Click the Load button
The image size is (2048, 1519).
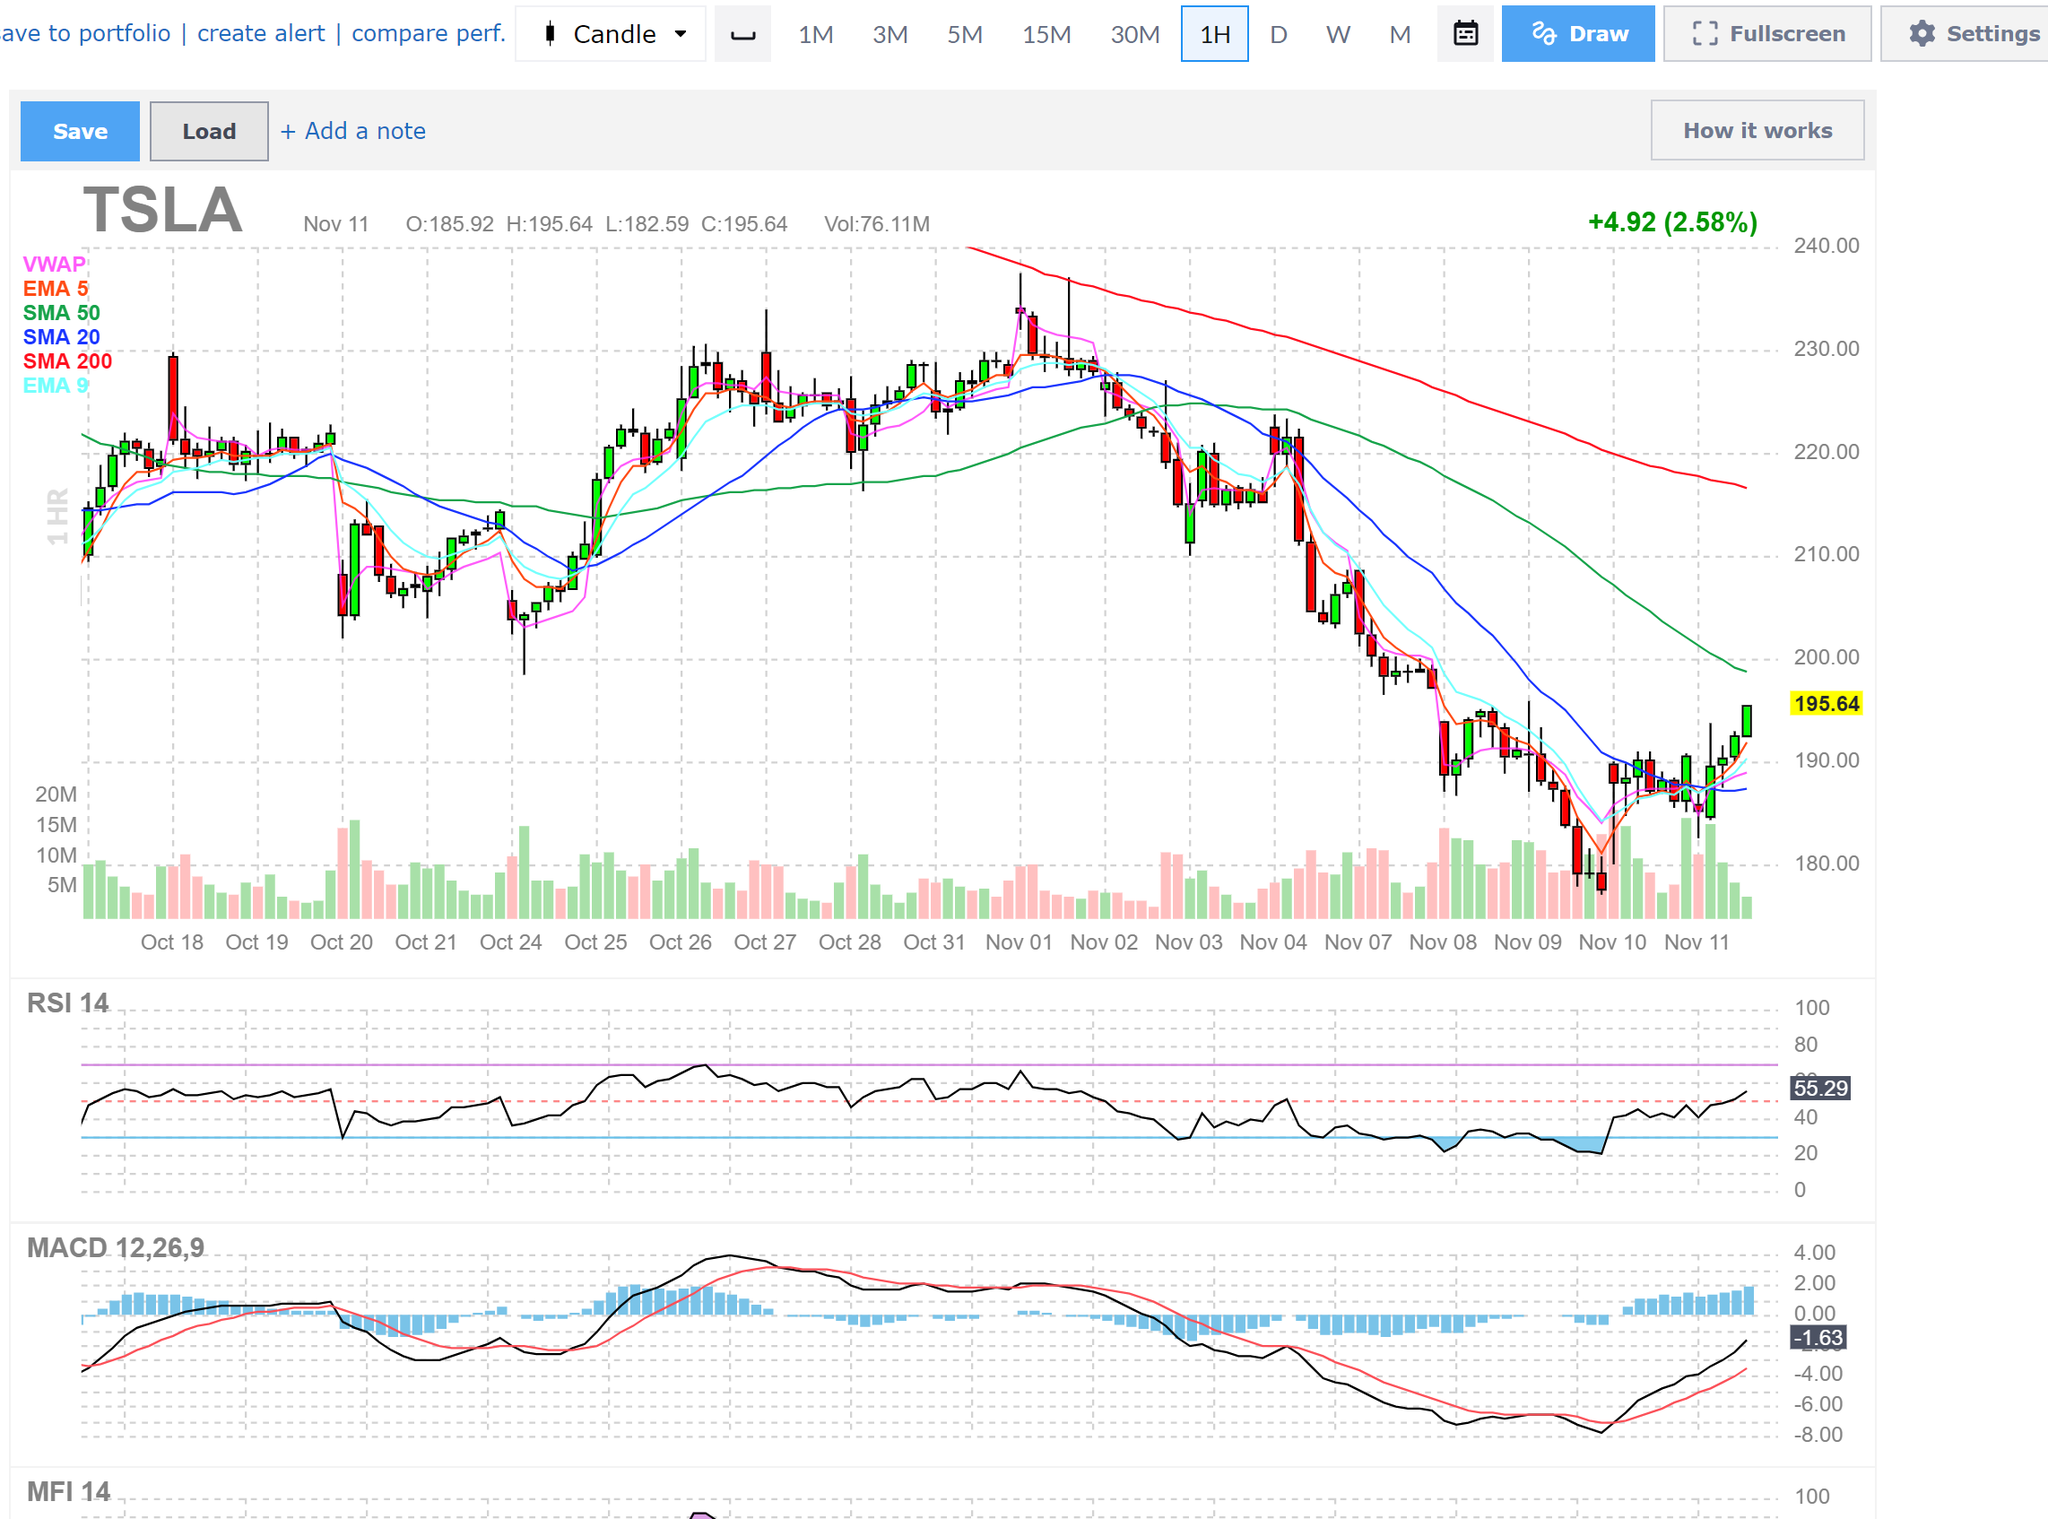click(x=209, y=131)
